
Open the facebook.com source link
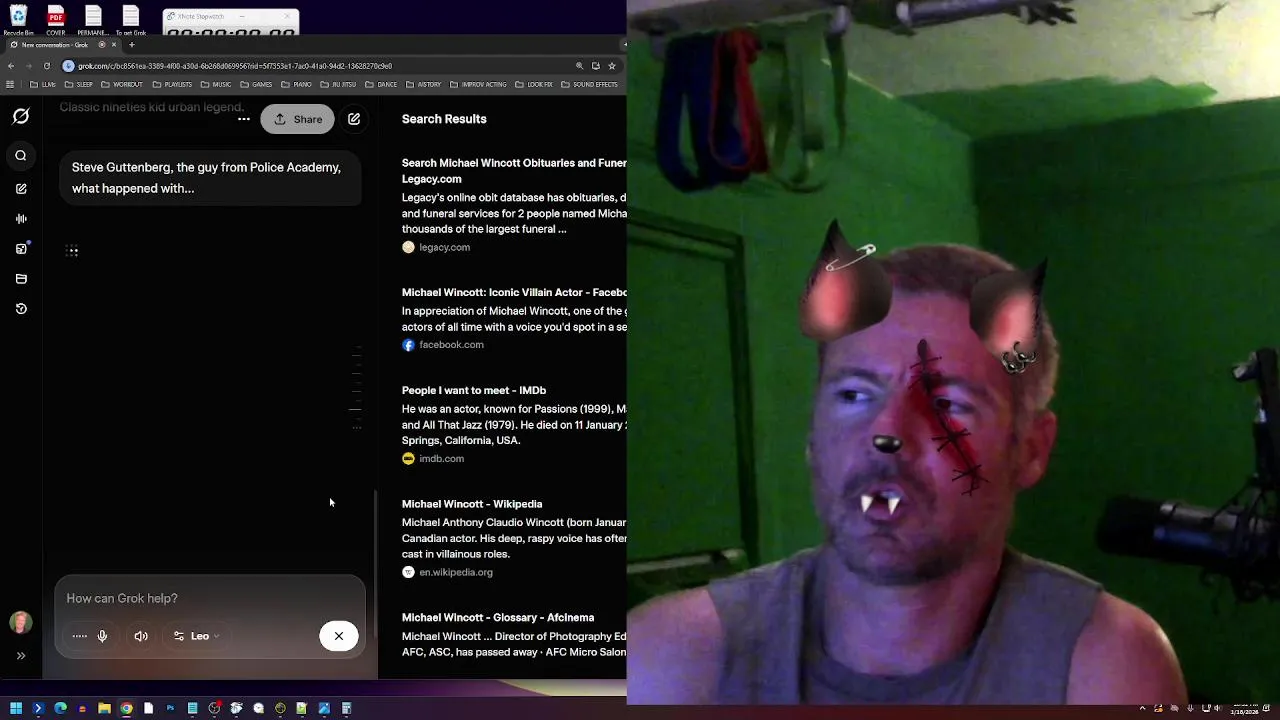click(x=443, y=345)
